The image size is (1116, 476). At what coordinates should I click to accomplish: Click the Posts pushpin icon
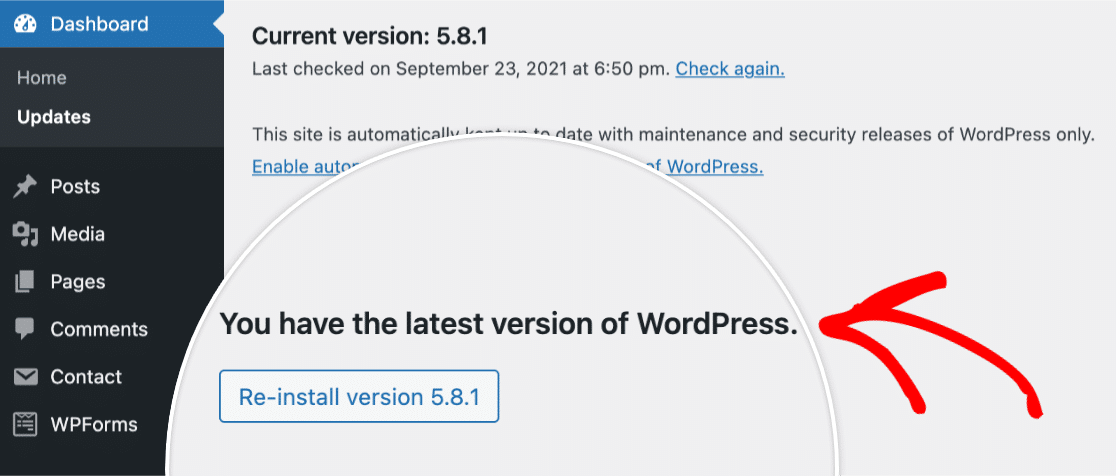pos(26,187)
